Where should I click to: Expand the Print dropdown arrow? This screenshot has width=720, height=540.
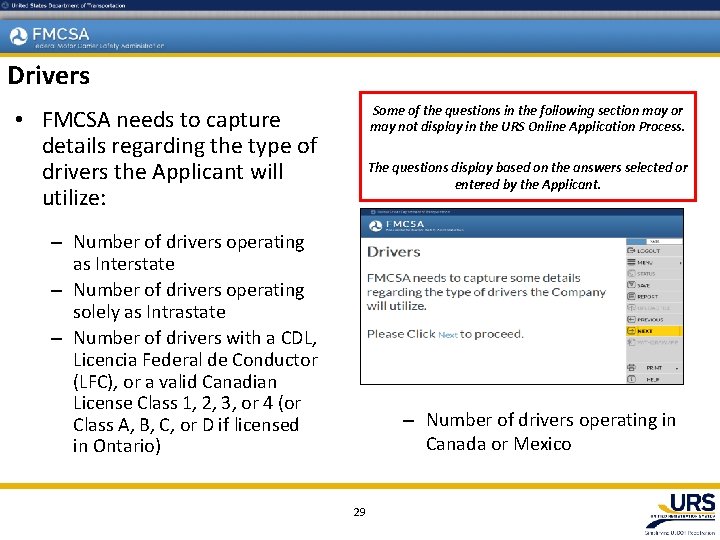click(677, 368)
